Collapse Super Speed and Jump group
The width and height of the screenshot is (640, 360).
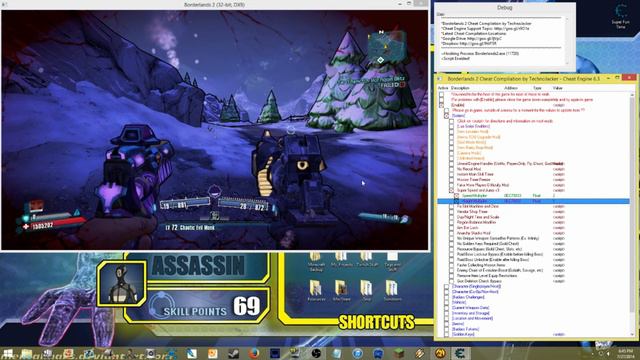click(451, 191)
